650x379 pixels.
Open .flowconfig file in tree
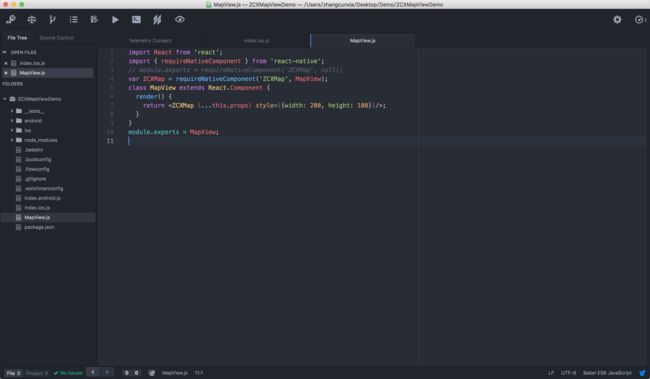point(36,169)
